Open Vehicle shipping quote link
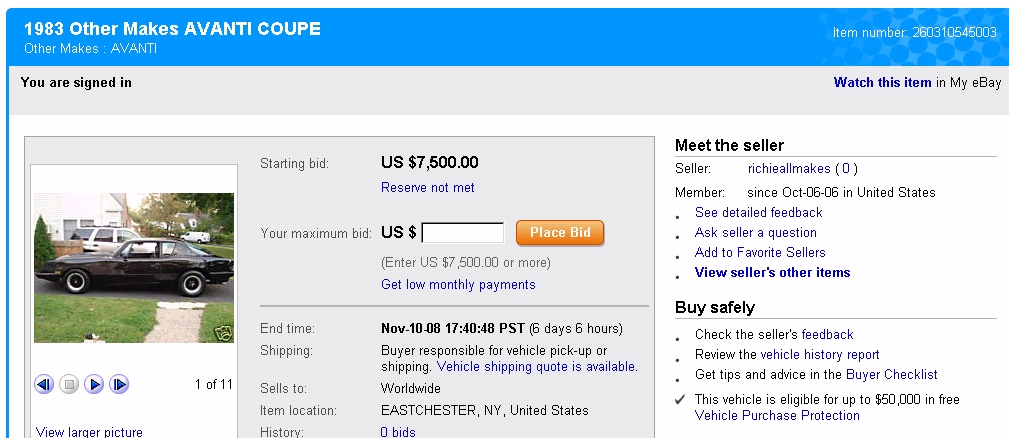Viewport: 1009px width, 438px height. (536, 366)
